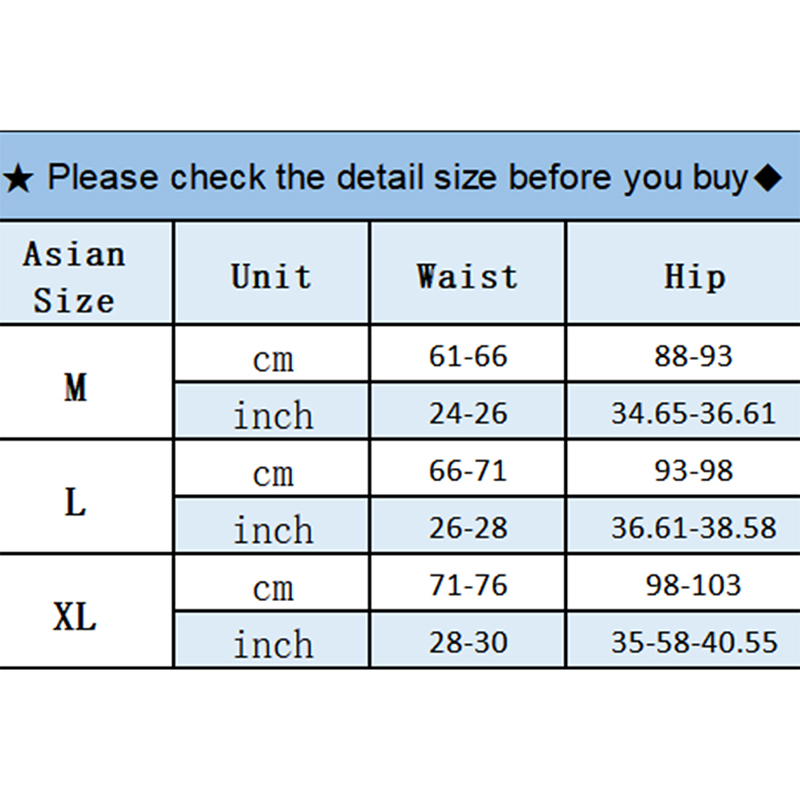Select the 'Unit' column header

point(271,275)
